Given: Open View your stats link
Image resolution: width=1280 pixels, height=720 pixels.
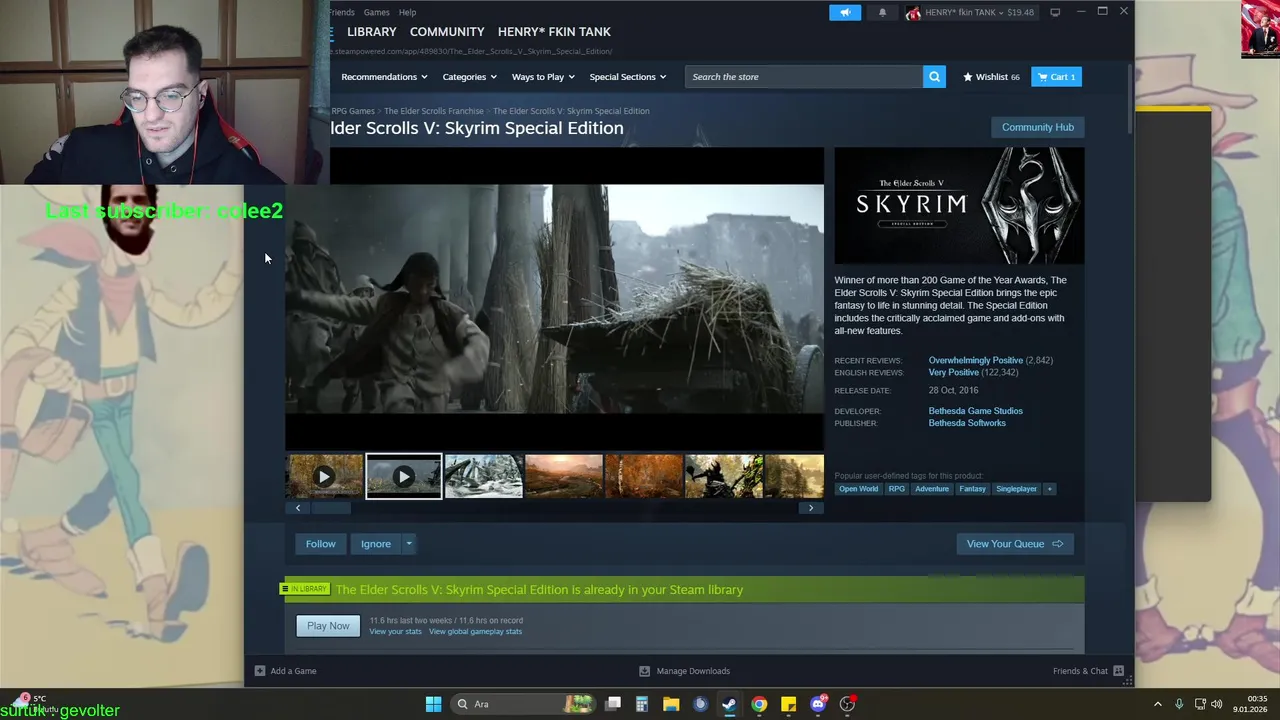Looking at the screenshot, I should 395,632.
